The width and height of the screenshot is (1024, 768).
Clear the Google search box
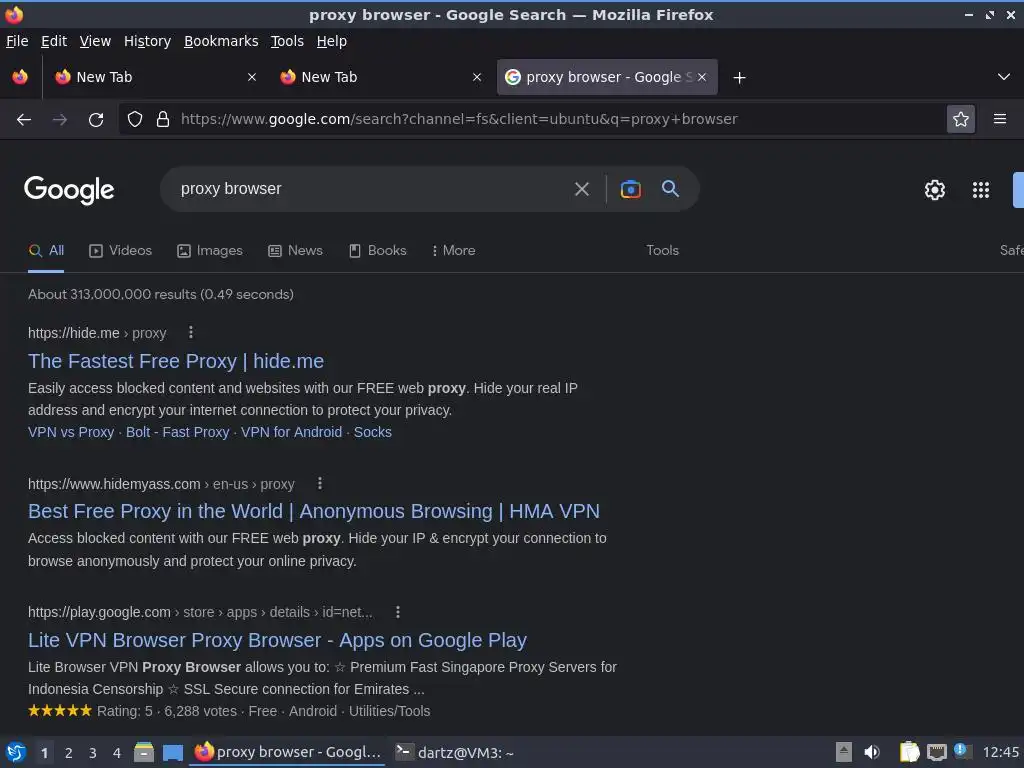[581, 189]
